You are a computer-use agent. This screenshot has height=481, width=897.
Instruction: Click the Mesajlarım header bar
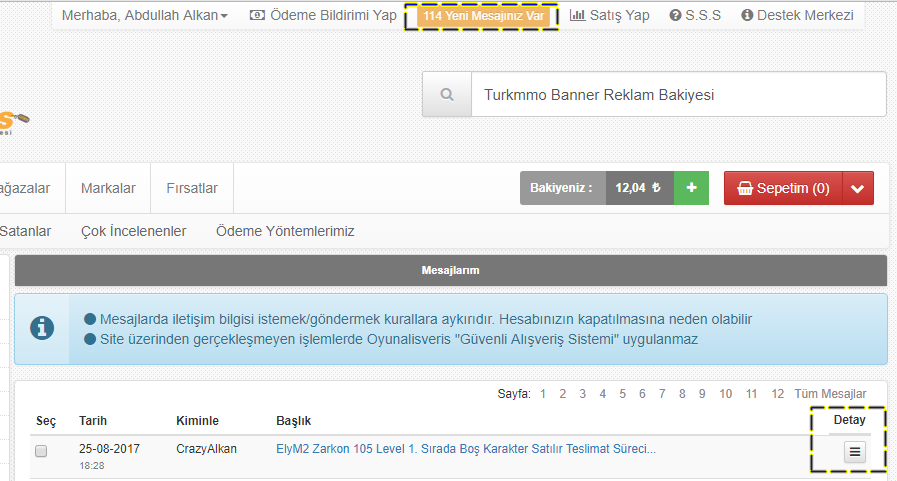click(x=451, y=271)
